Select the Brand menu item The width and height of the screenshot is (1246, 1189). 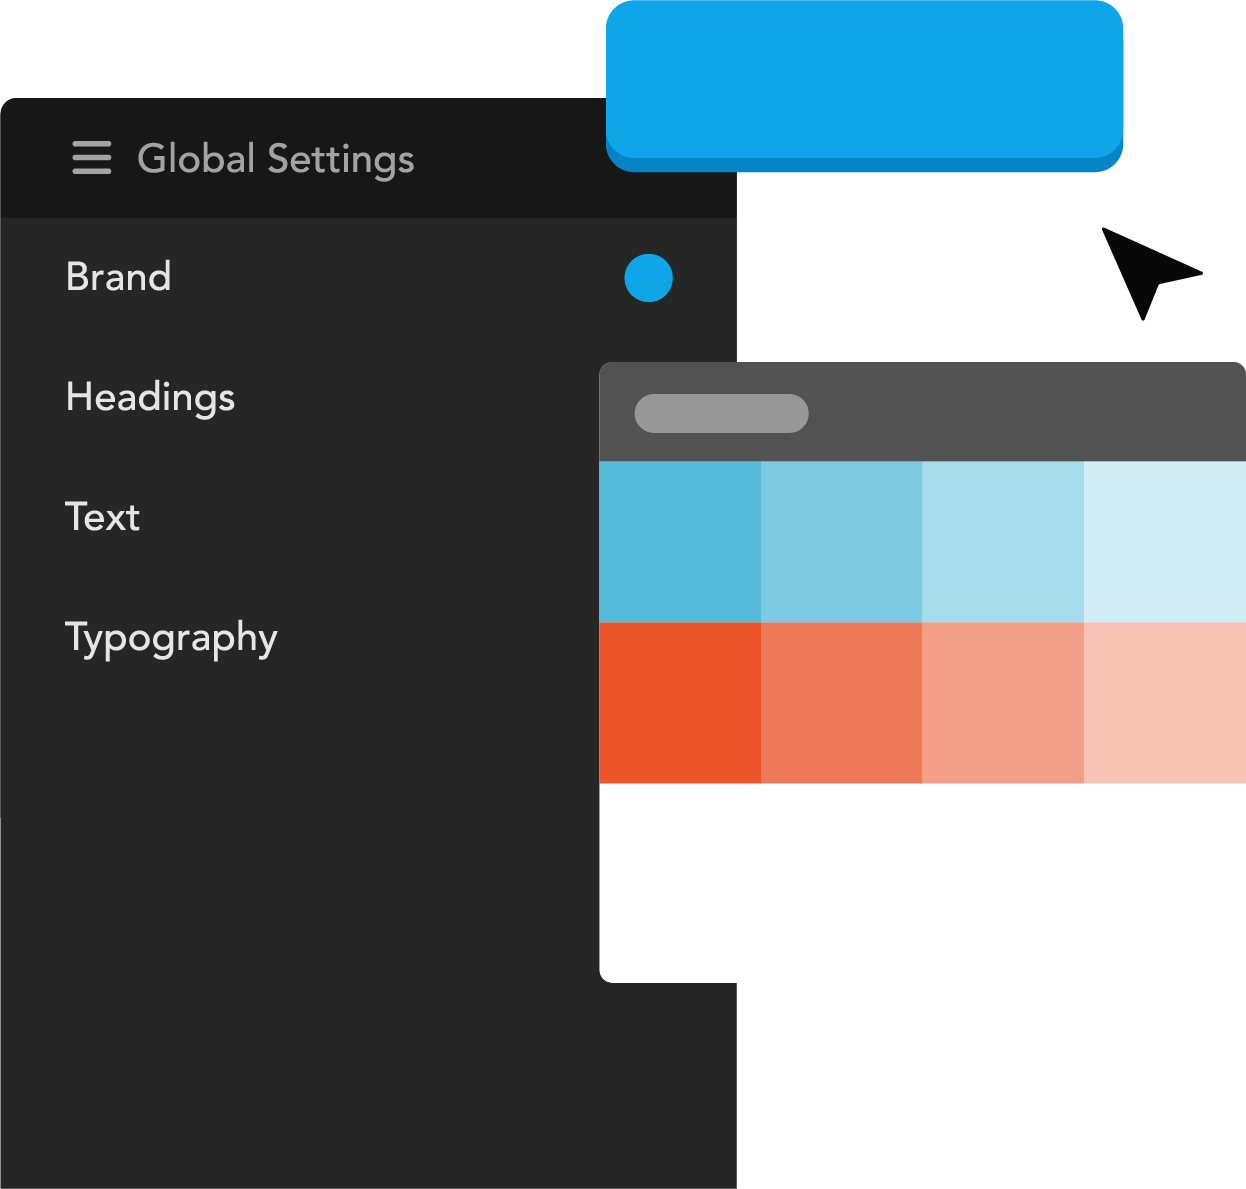click(118, 277)
